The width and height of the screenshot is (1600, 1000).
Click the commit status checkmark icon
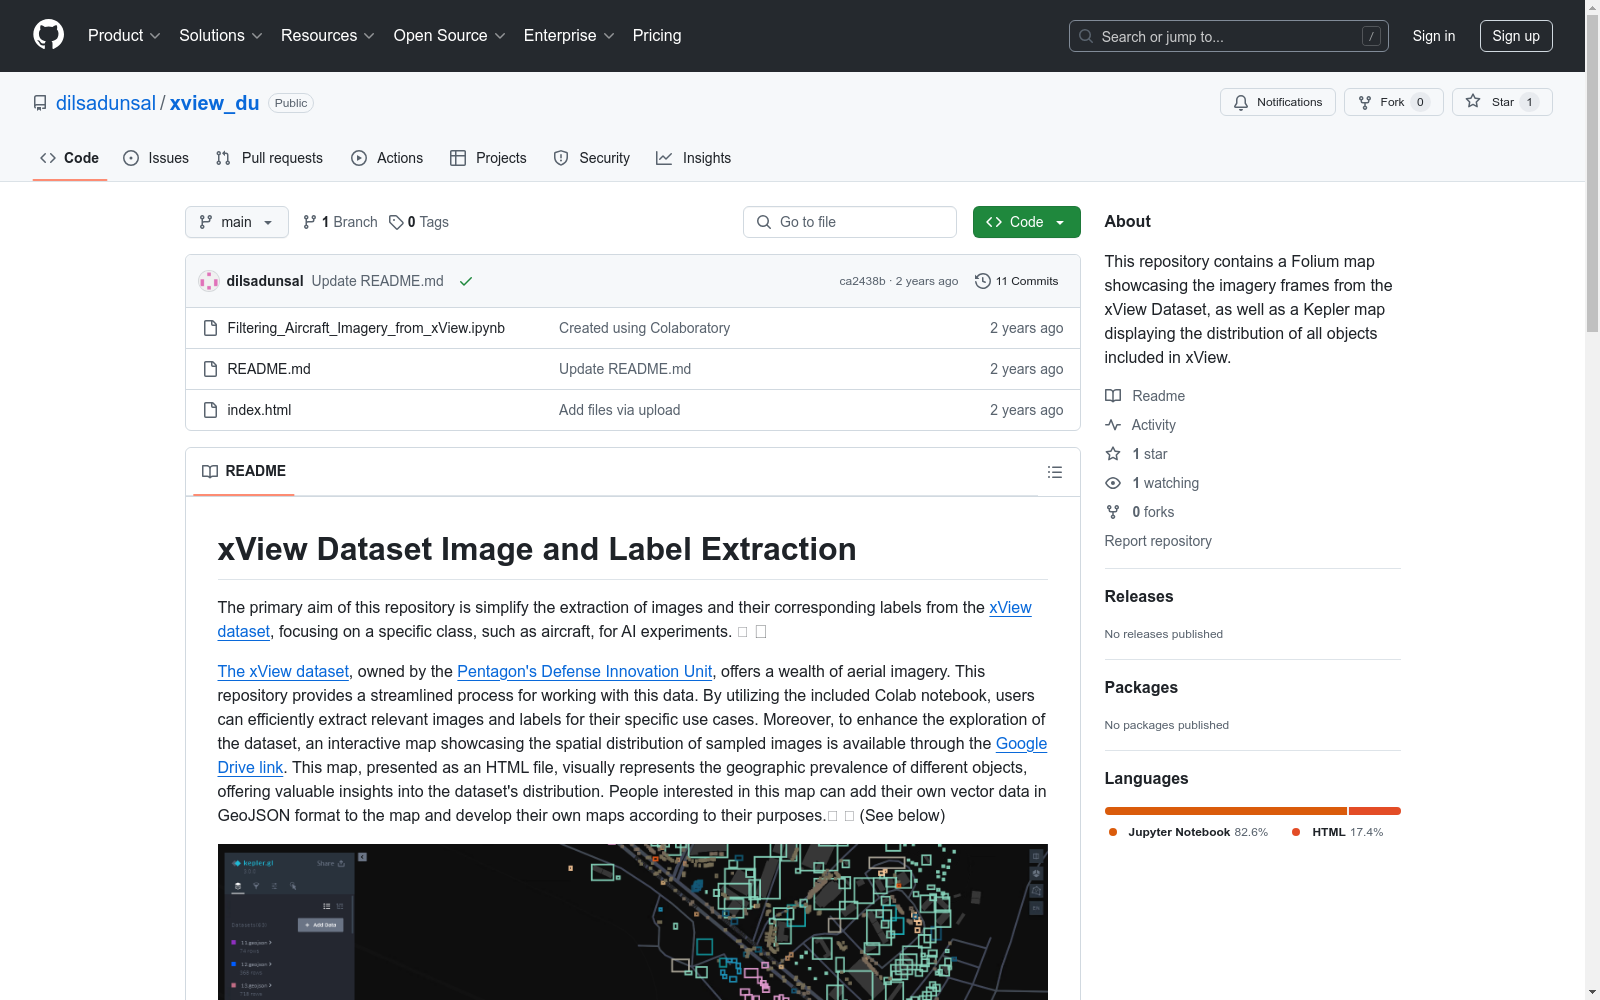pyautogui.click(x=465, y=282)
